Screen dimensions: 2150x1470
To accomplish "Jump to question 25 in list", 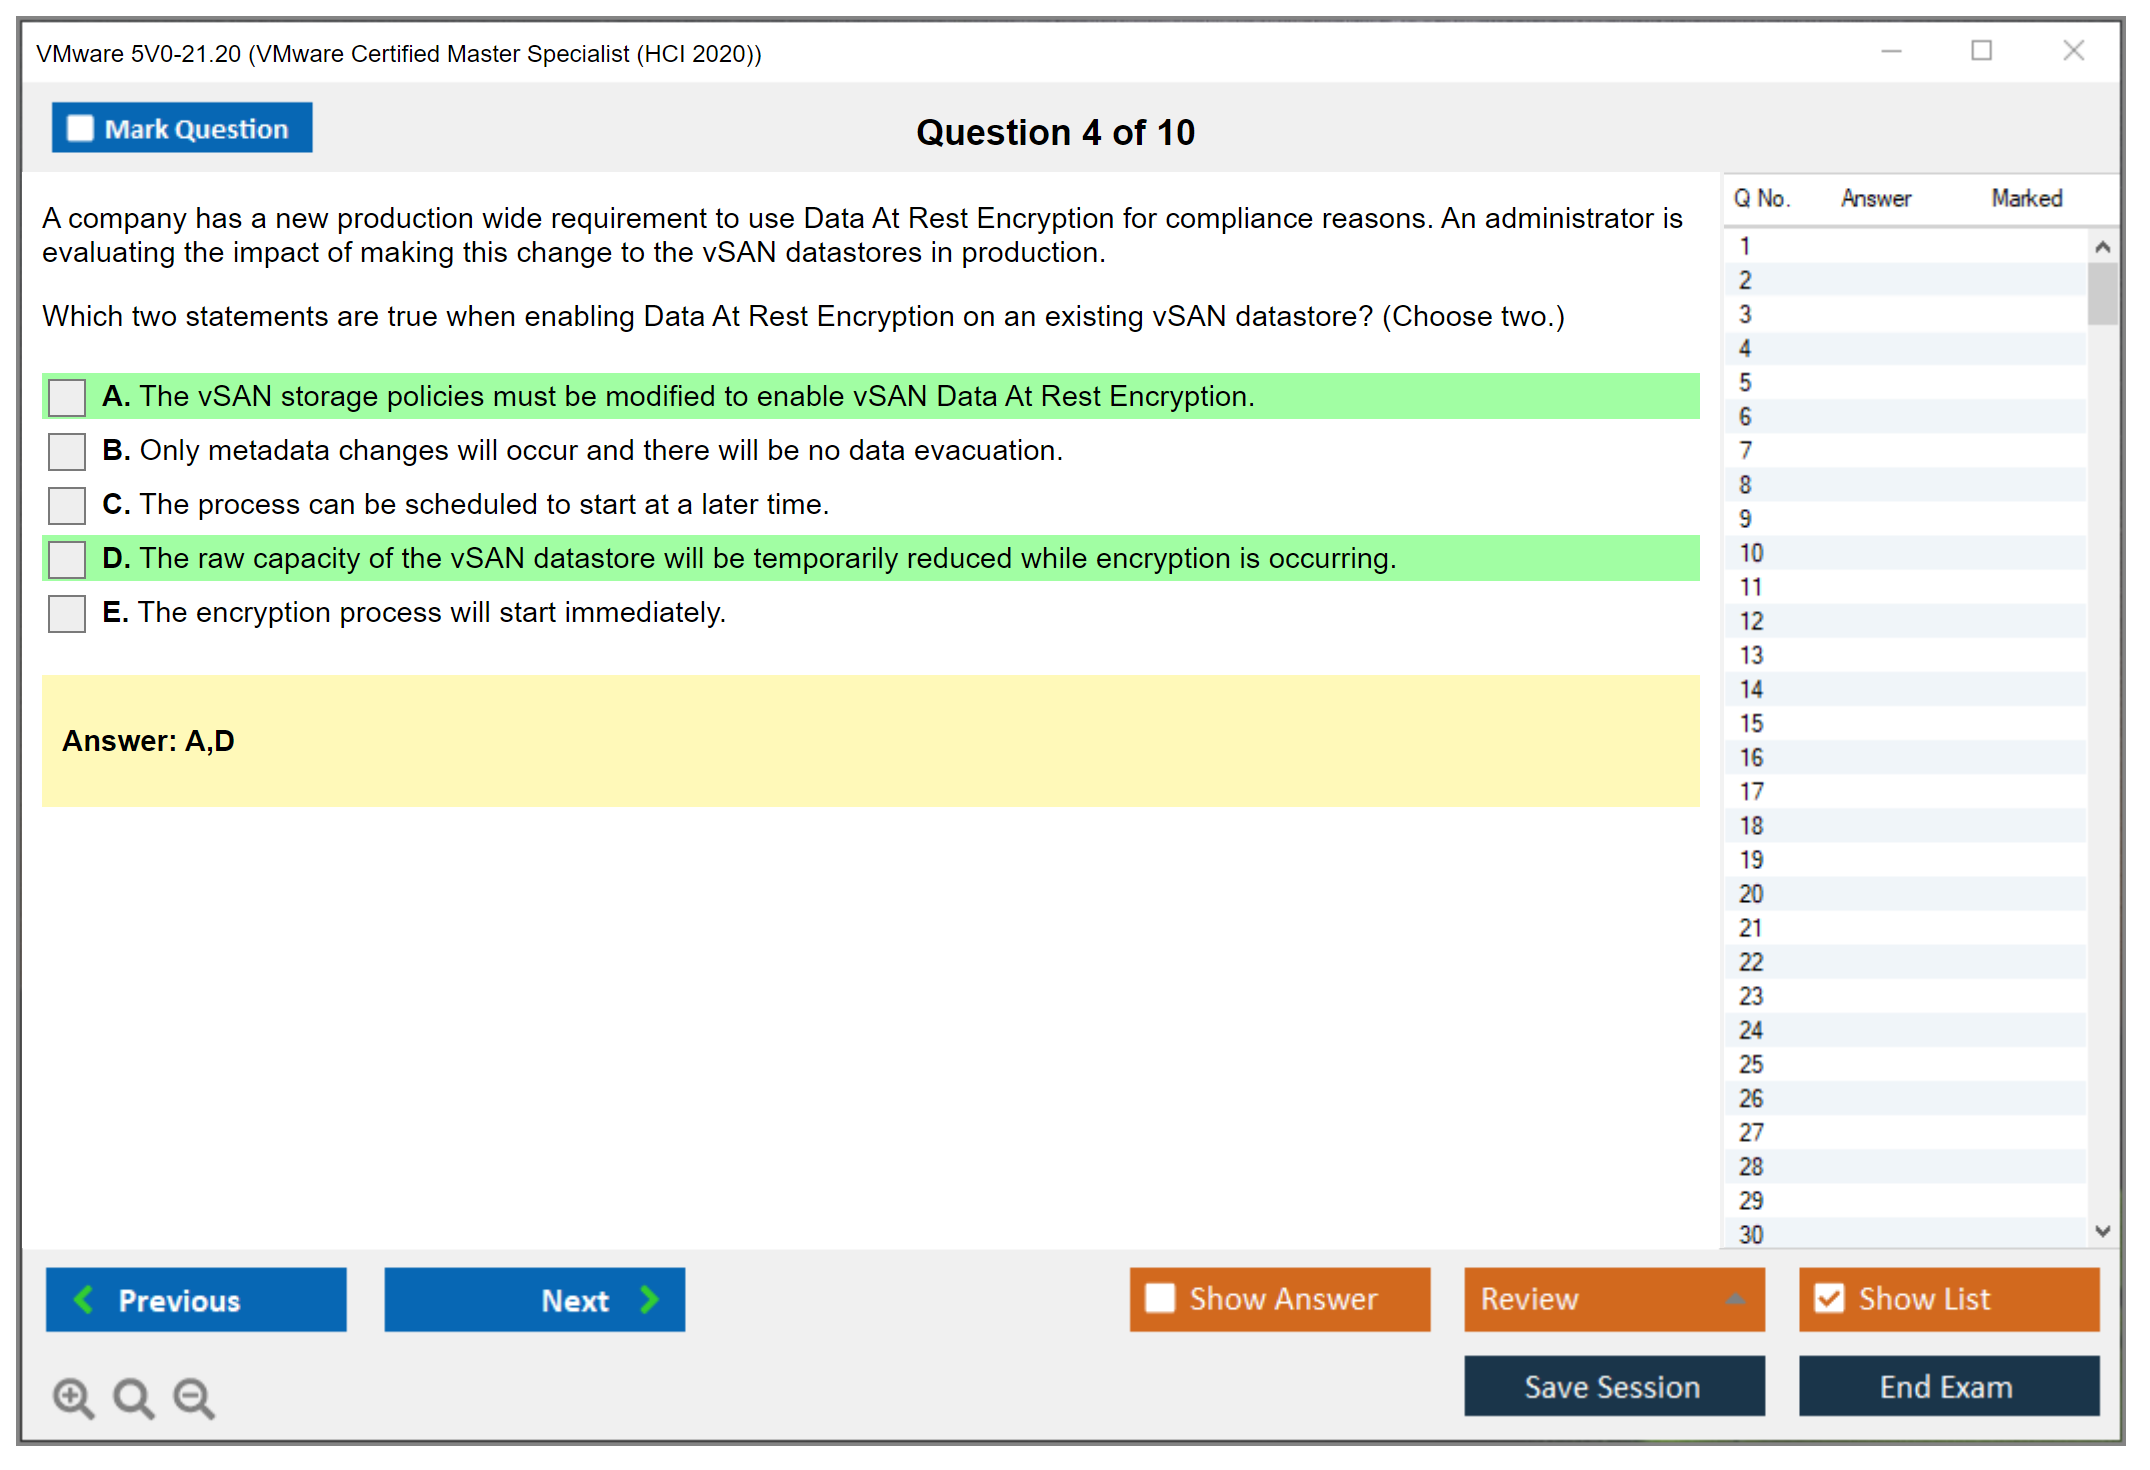I will [x=1751, y=1064].
